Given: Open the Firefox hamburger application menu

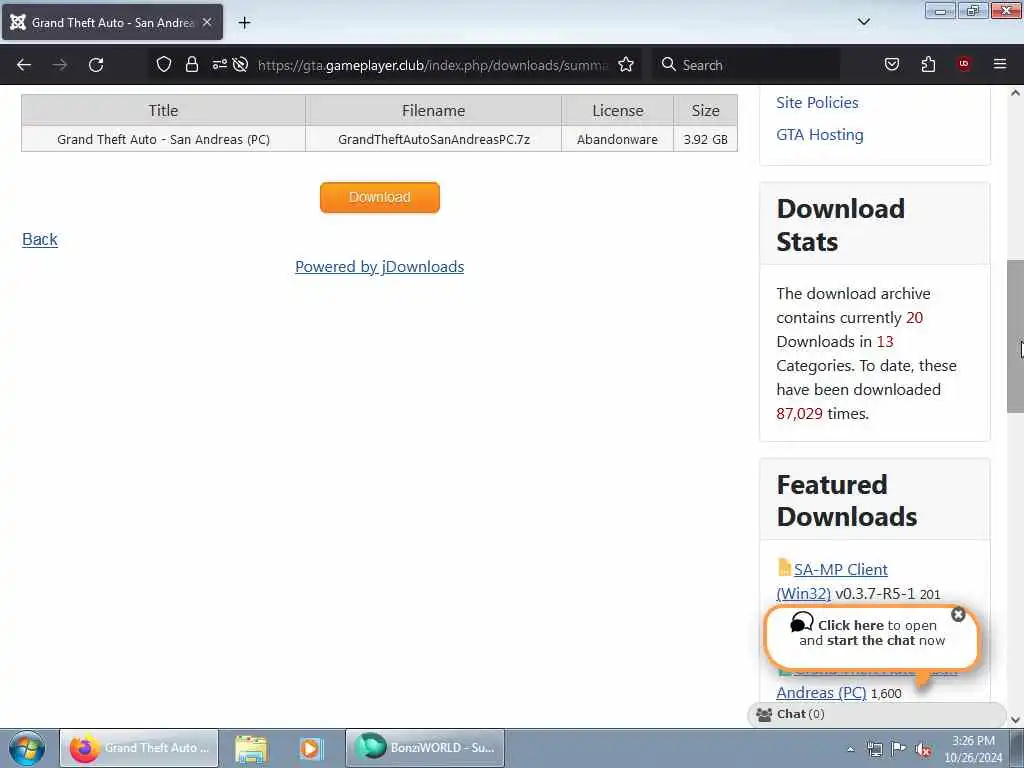Looking at the screenshot, I should [x=1000, y=64].
